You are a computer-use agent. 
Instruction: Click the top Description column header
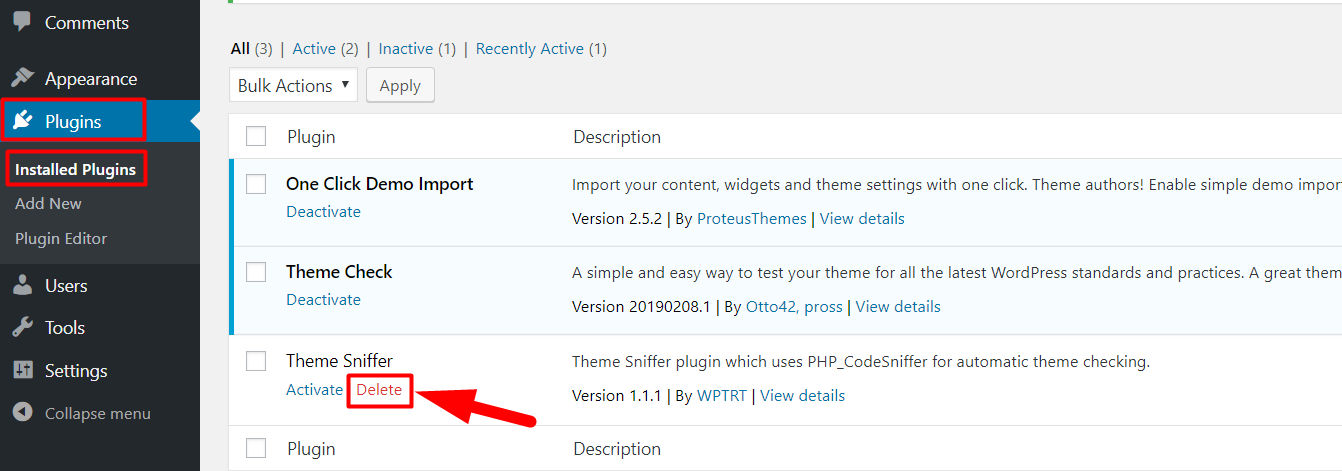tap(617, 136)
